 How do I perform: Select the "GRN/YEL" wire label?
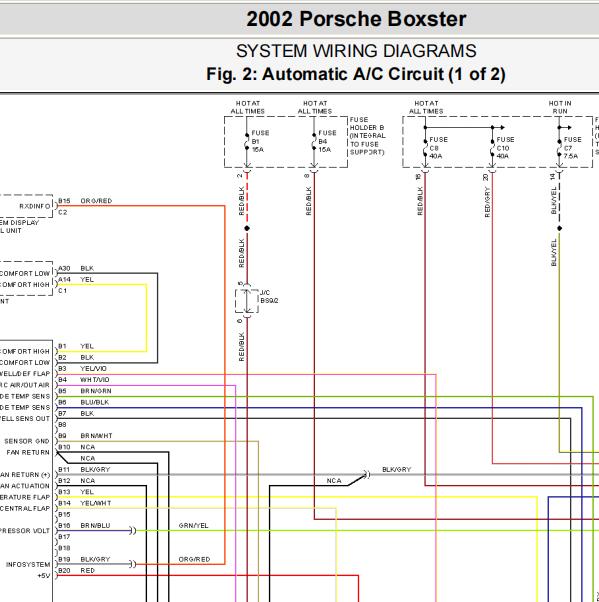(x=193, y=525)
